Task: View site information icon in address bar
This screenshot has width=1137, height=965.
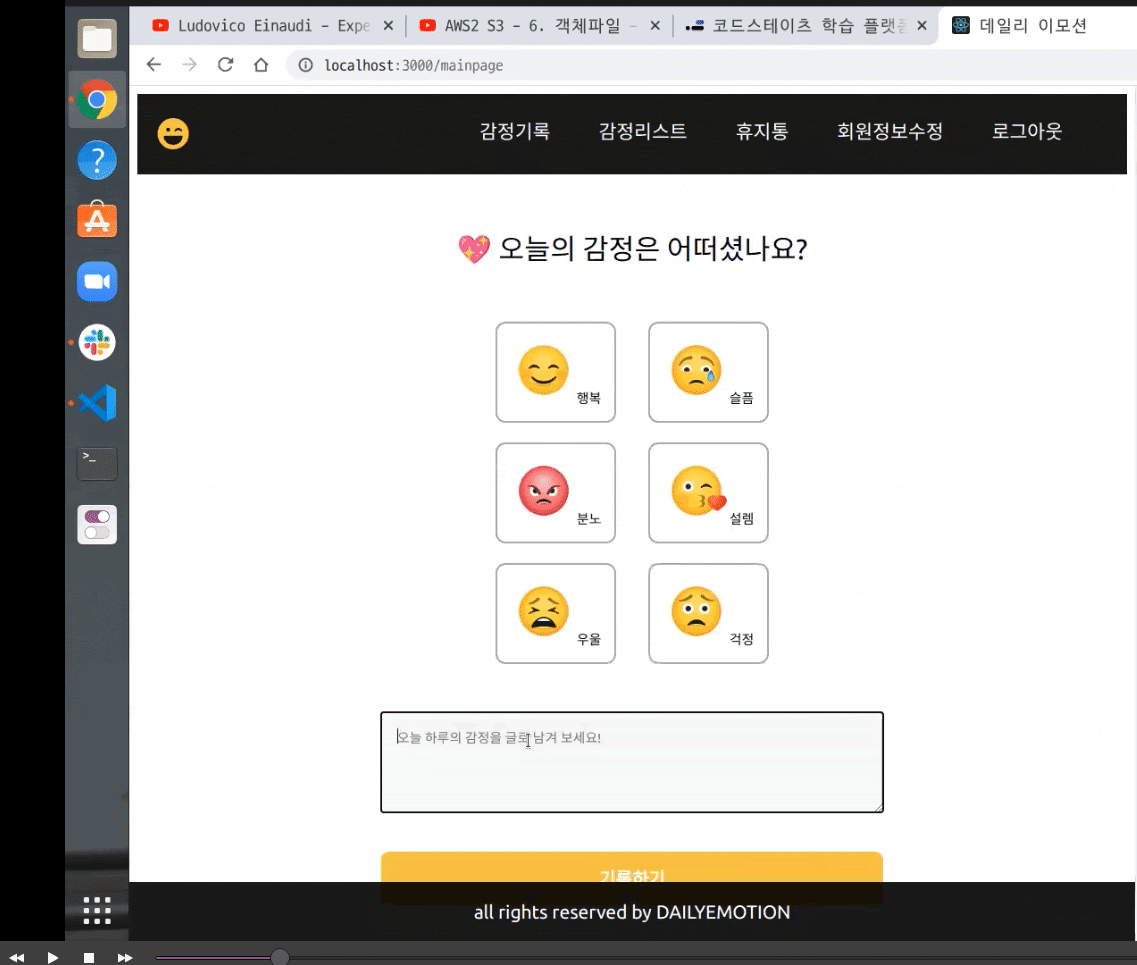Action: tap(306, 65)
